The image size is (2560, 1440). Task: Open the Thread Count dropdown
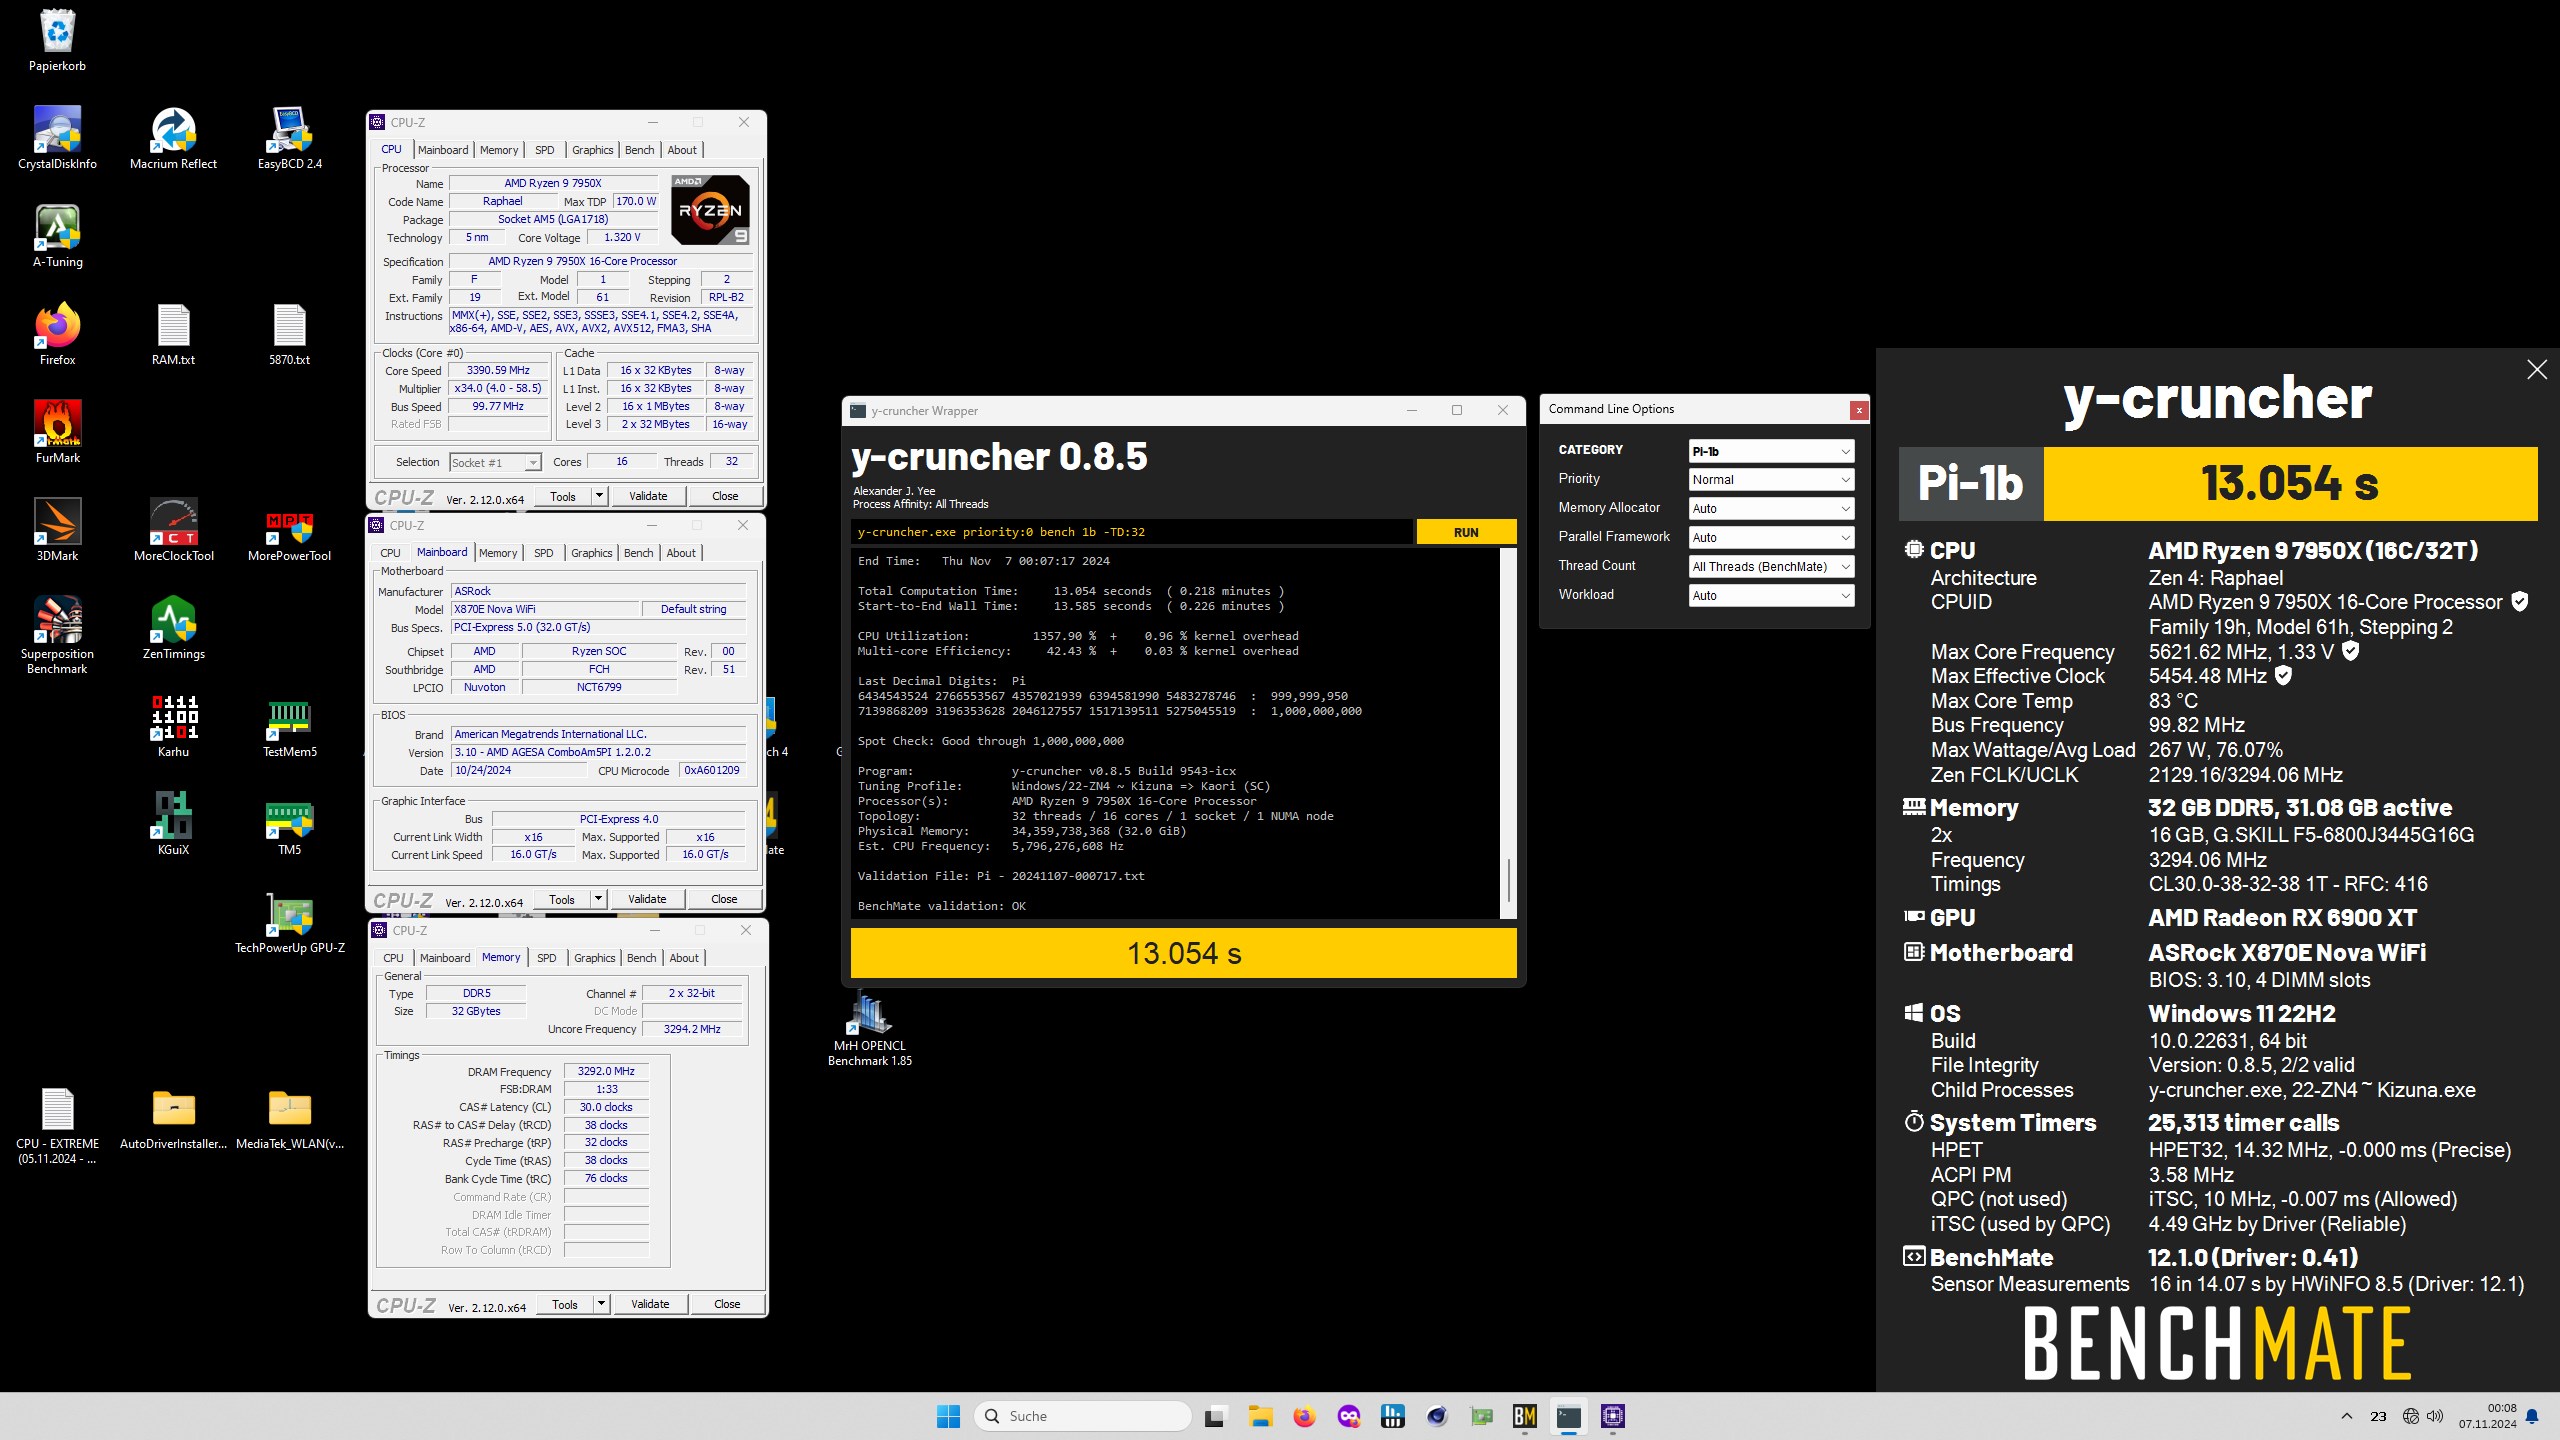click(1771, 567)
